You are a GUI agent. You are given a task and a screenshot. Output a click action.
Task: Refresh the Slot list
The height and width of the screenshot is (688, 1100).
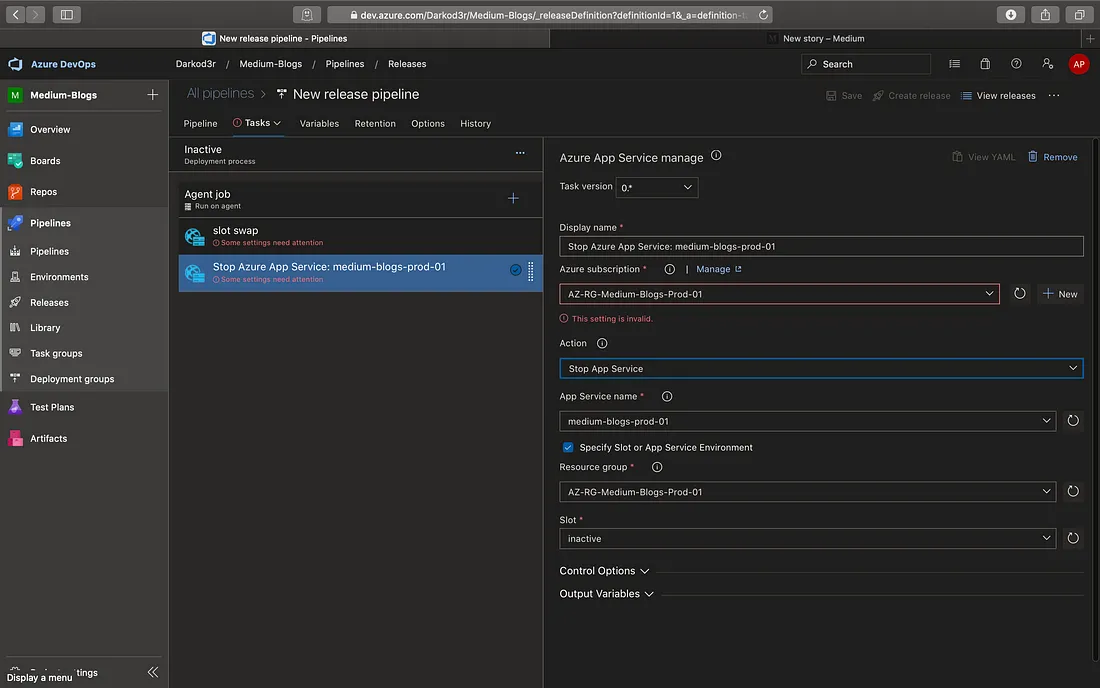[x=1073, y=539]
